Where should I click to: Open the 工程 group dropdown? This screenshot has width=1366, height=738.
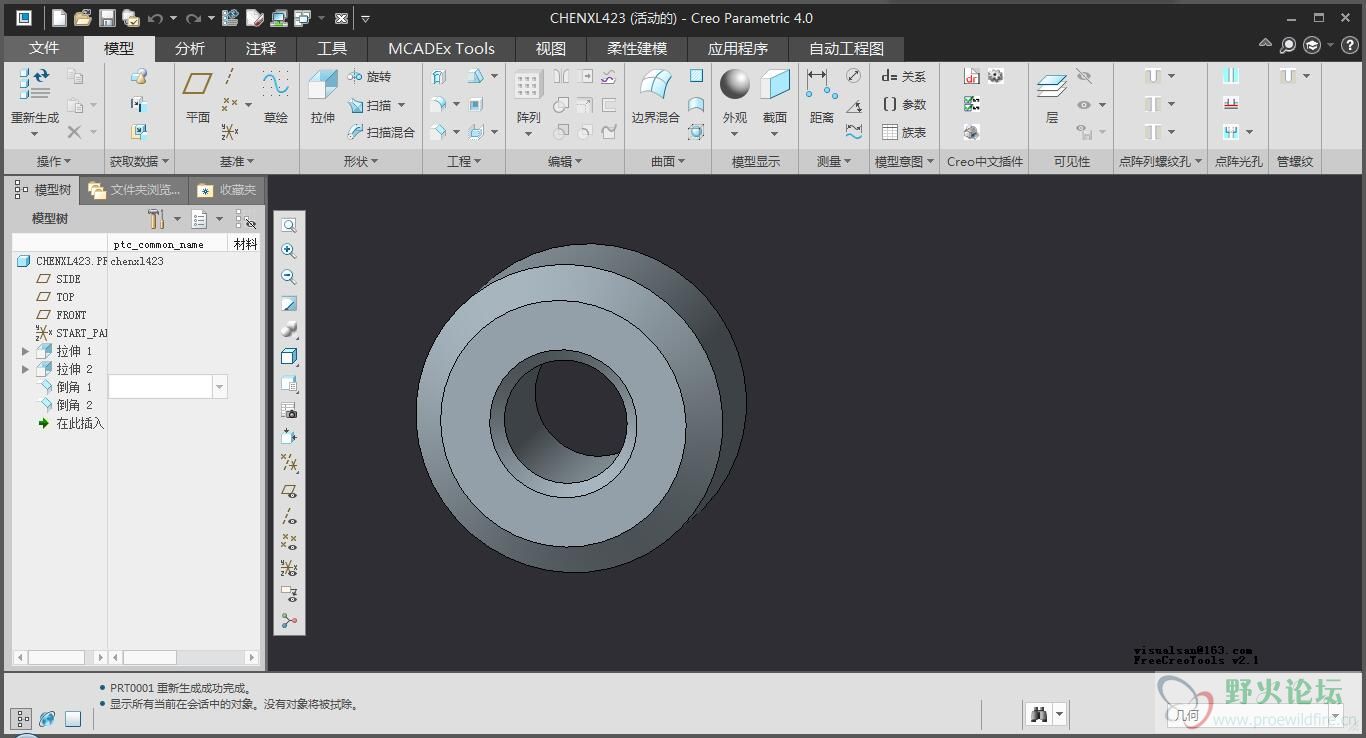[464, 161]
